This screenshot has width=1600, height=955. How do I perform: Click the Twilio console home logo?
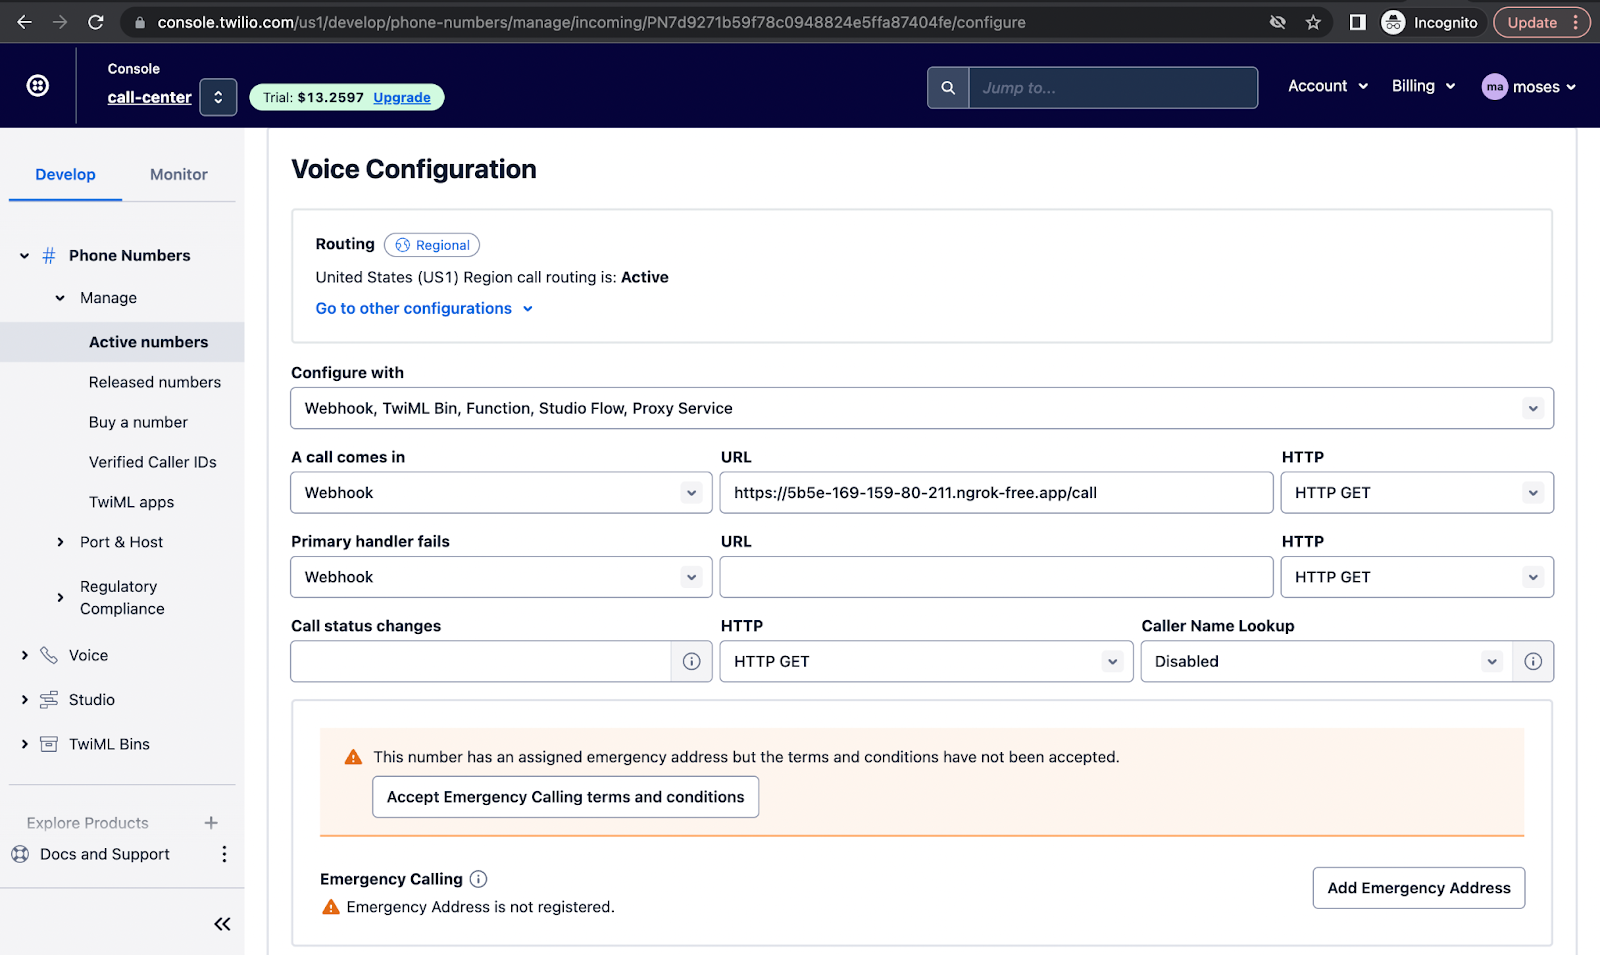click(x=38, y=86)
